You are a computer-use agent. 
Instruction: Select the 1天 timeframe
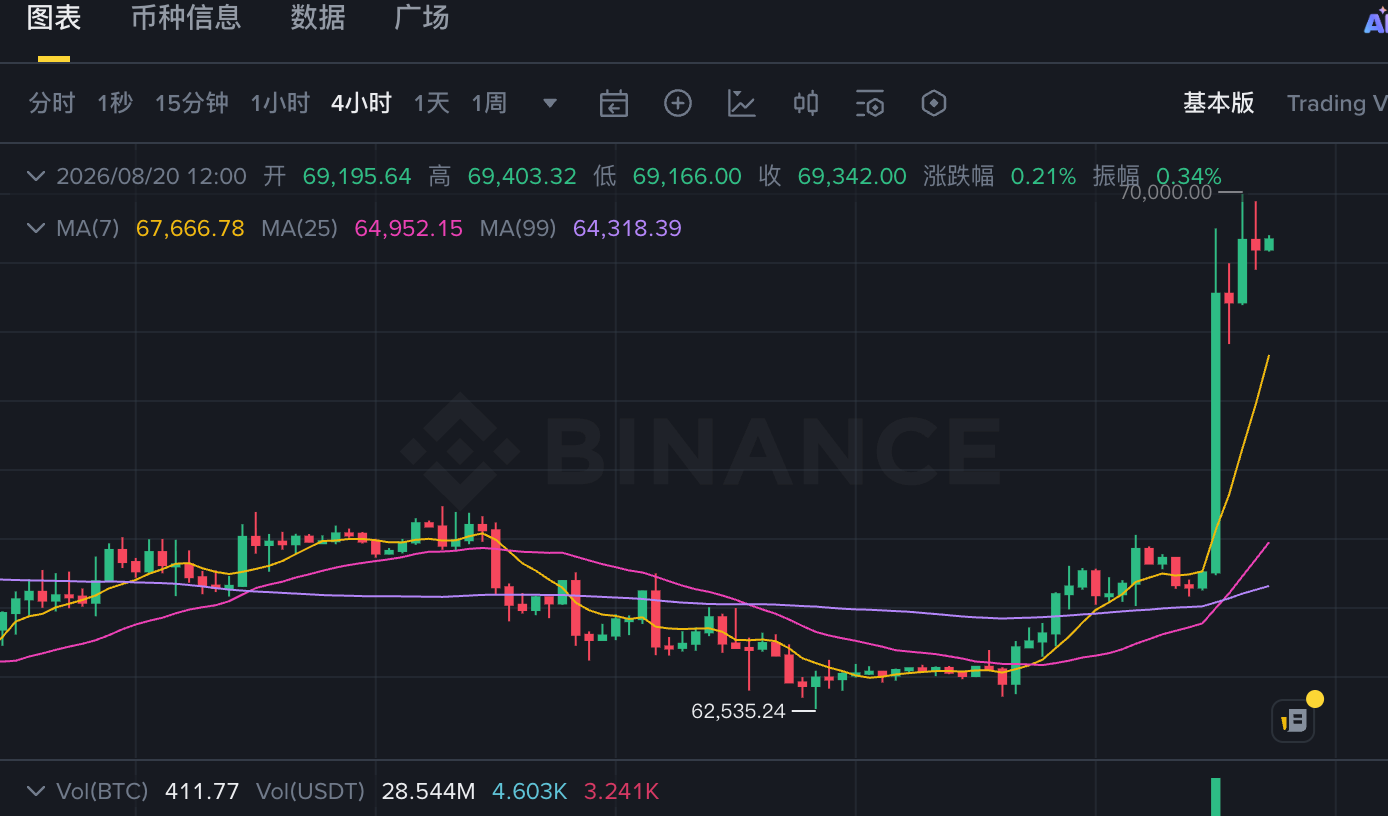pos(432,103)
